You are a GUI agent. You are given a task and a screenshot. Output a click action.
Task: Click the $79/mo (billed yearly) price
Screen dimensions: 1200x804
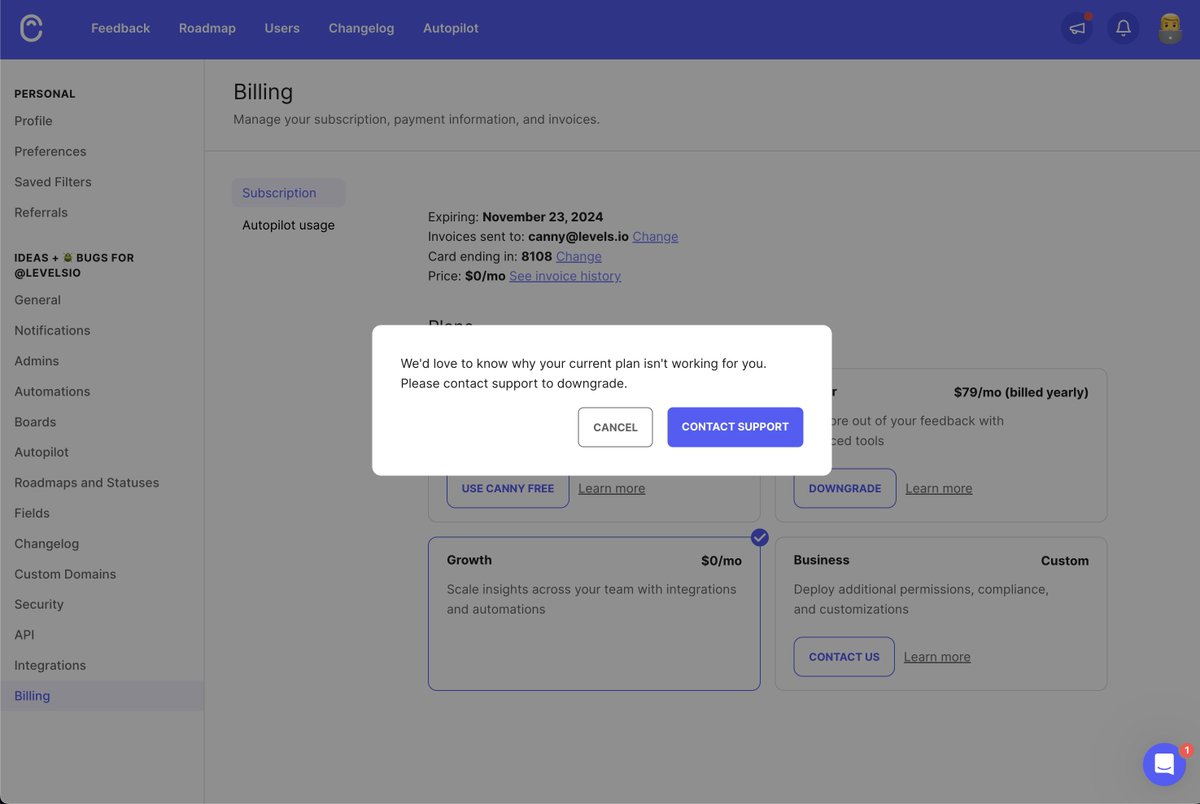[1021, 392]
